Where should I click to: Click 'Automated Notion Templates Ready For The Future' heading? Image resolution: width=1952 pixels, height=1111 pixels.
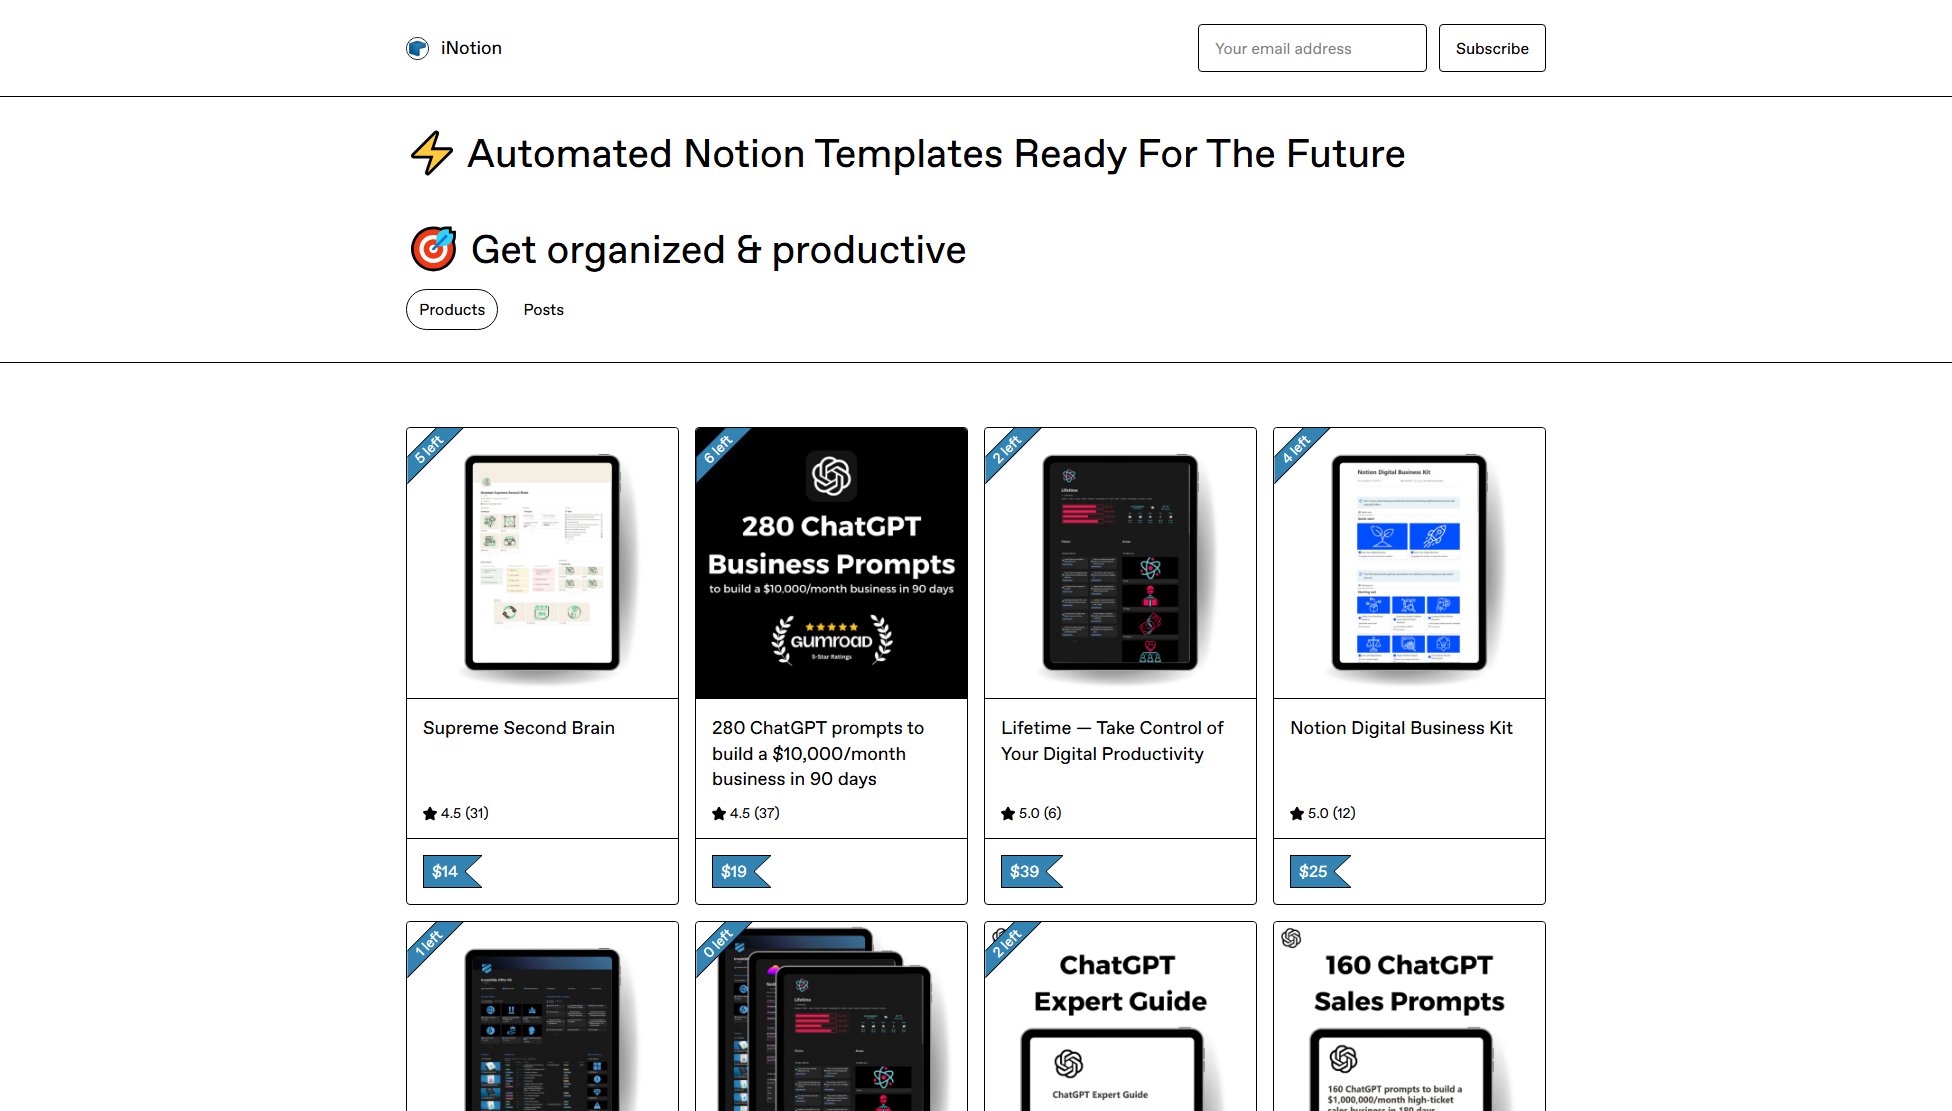pos(936,154)
